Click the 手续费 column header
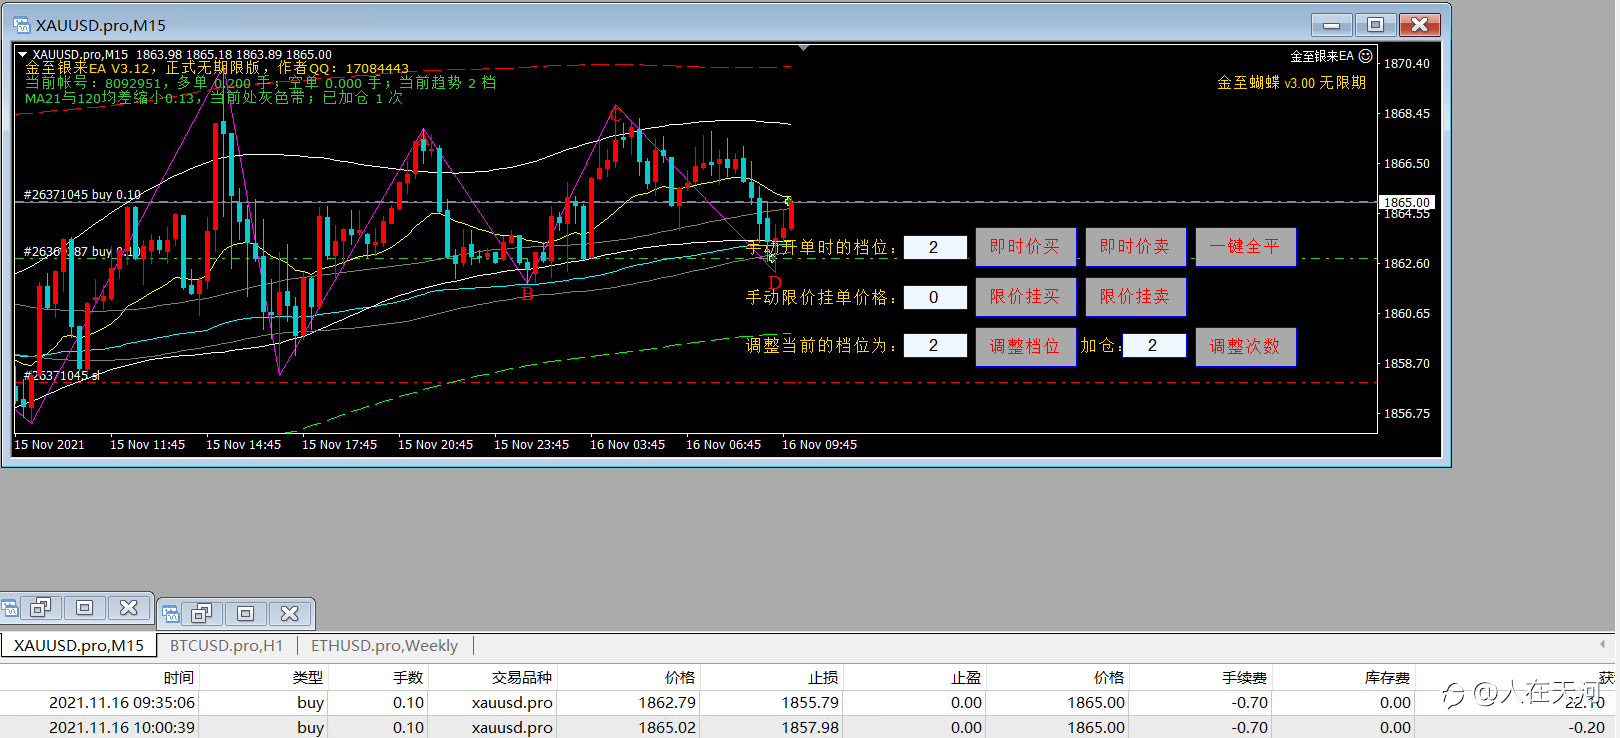Screen dimensions: 1620x738 click(x=1200, y=678)
